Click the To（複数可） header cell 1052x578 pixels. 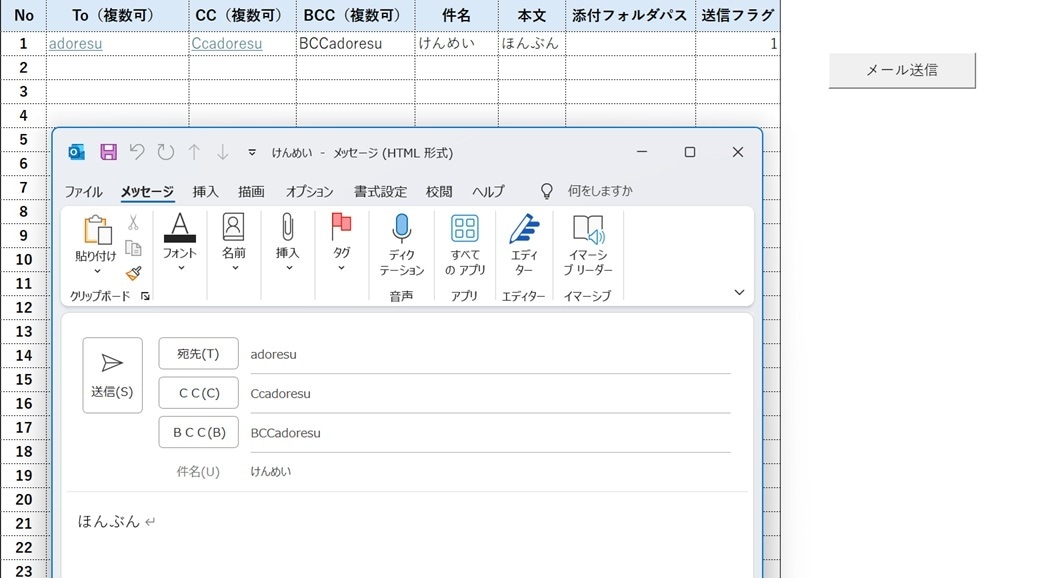tap(117, 15)
